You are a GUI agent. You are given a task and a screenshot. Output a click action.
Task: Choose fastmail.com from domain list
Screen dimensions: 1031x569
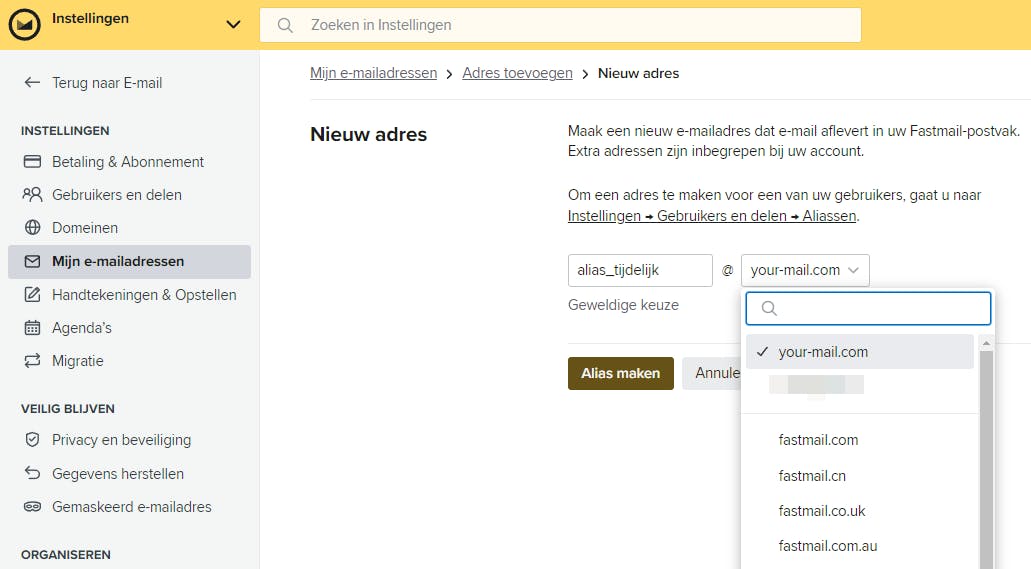818,440
